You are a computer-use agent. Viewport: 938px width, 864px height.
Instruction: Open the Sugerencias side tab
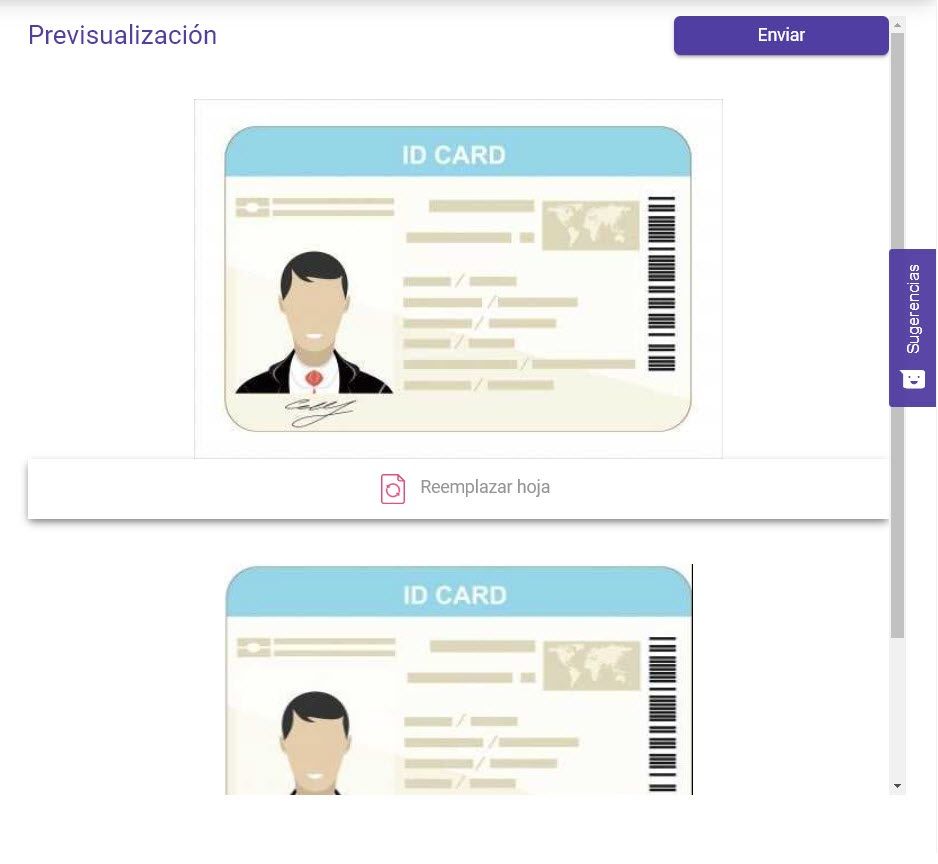pyautogui.click(x=912, y=328)
